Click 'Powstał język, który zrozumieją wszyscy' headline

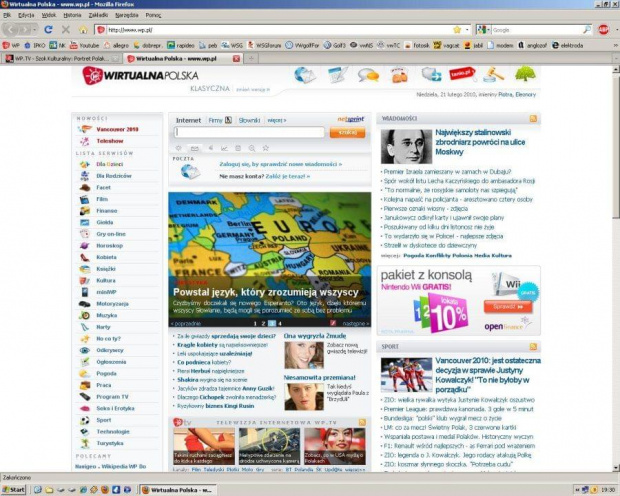[x=266, y=292]
